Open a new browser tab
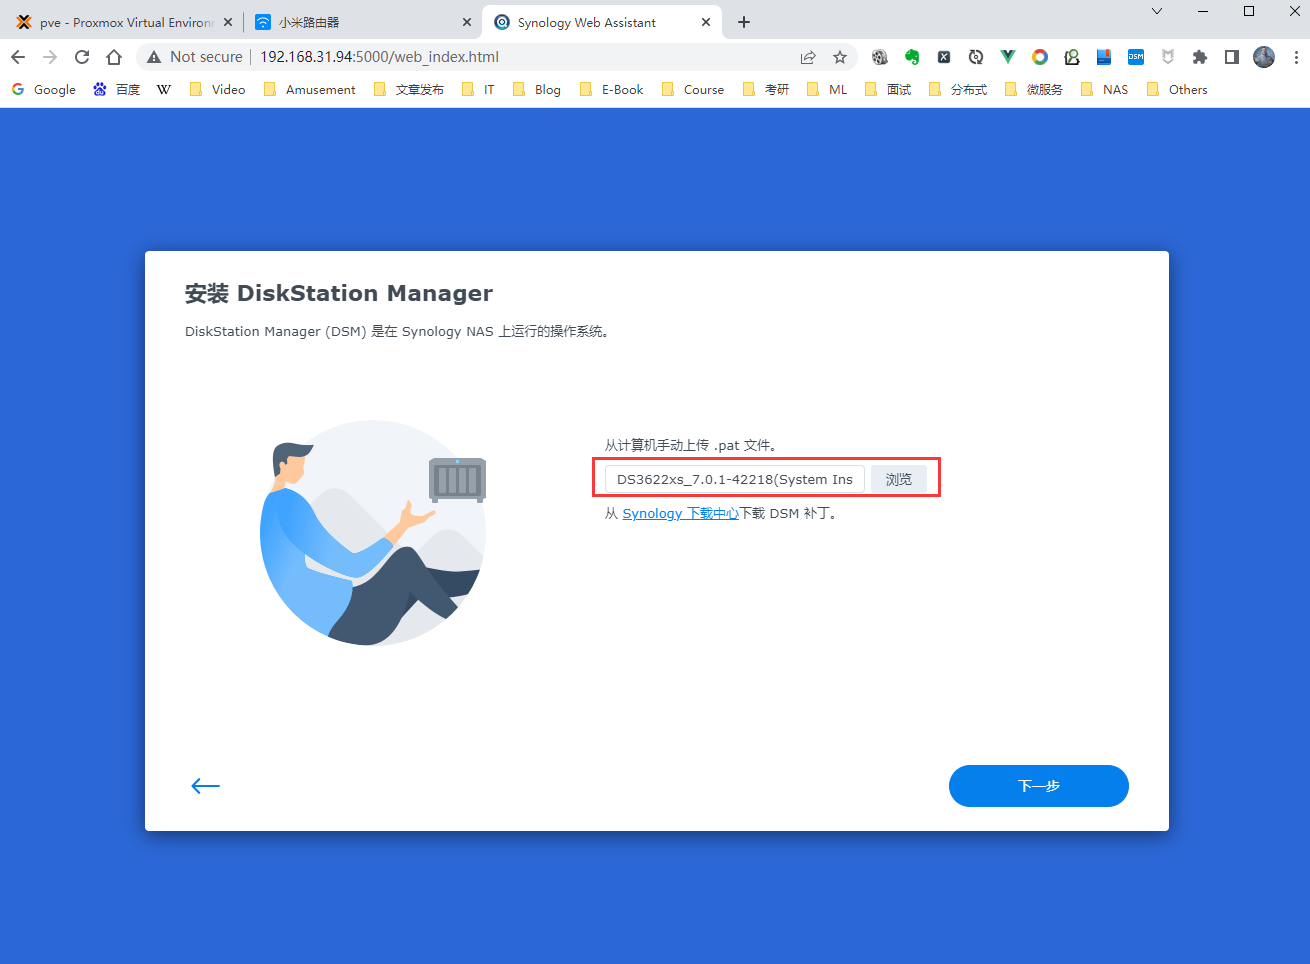The width and height of the screenshot is (1310, 964). 744,22
